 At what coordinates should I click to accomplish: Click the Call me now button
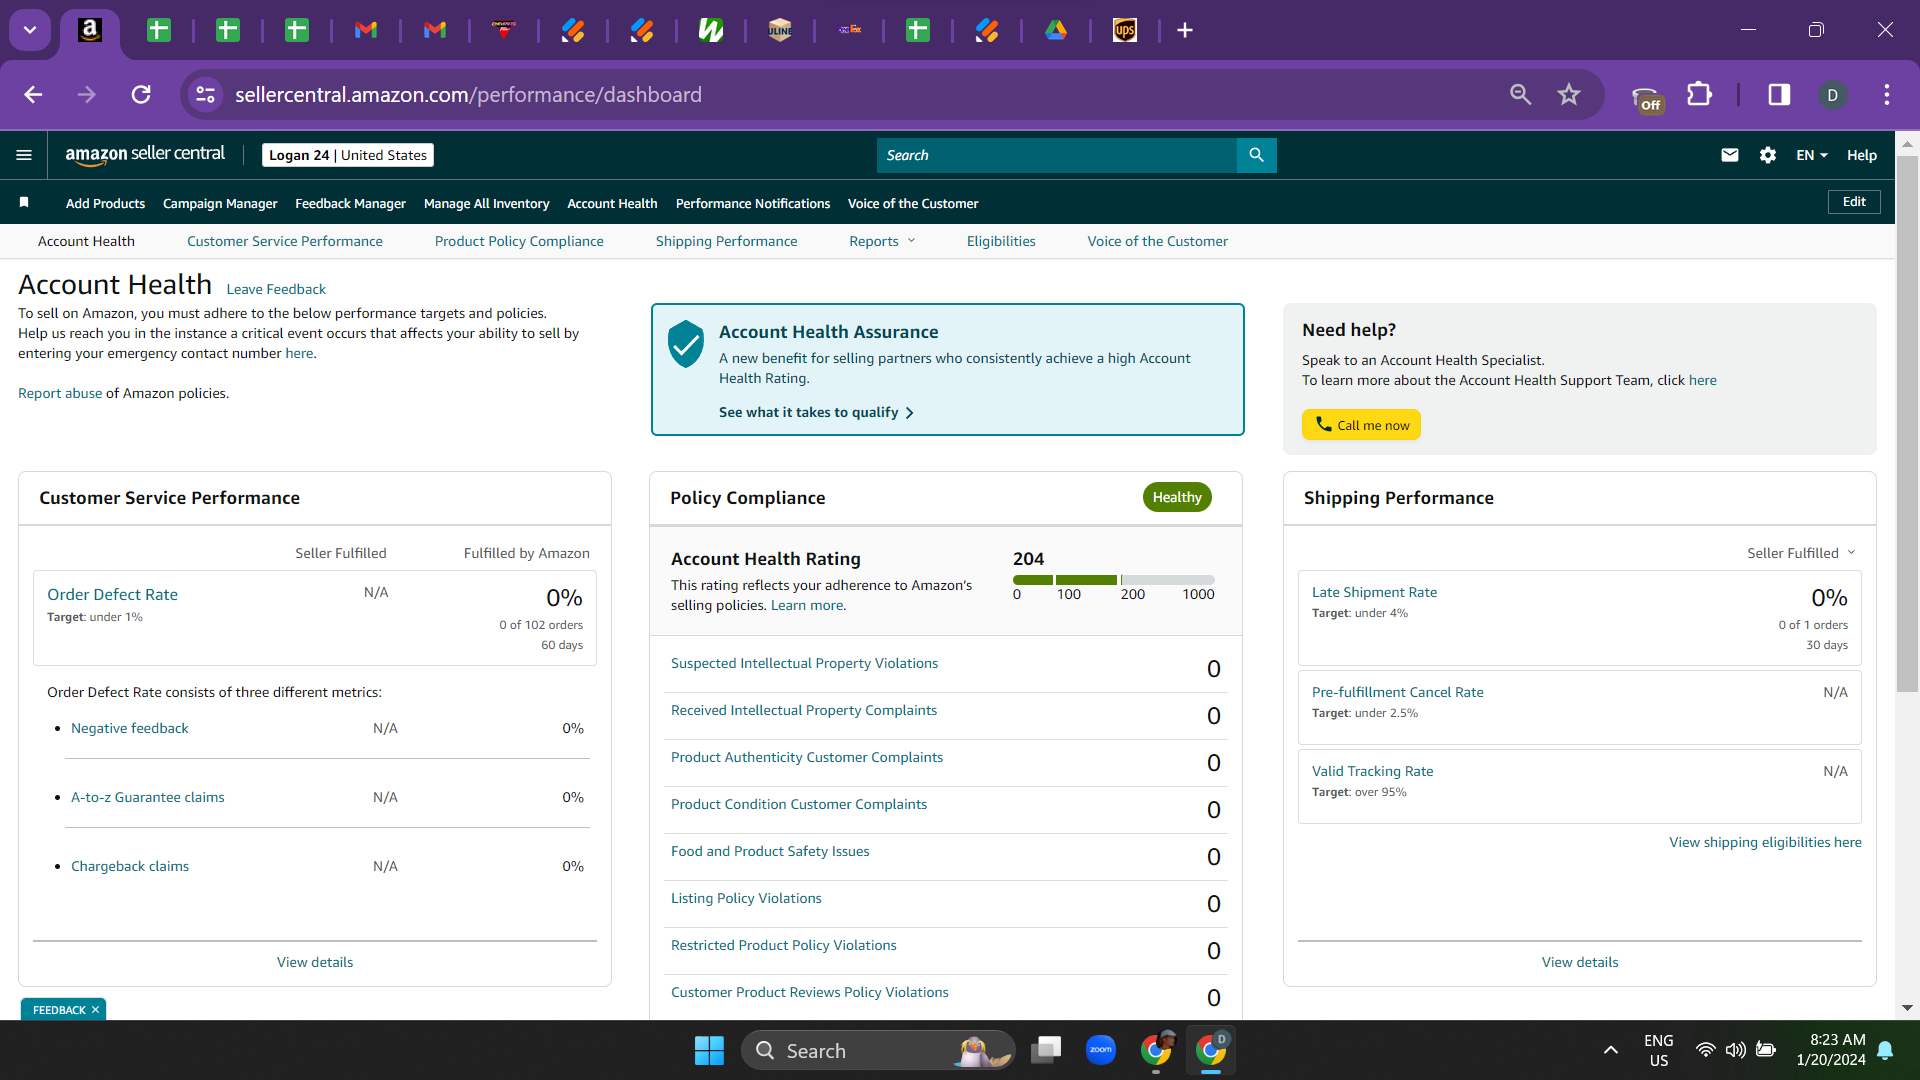(x=1361, y=425)
